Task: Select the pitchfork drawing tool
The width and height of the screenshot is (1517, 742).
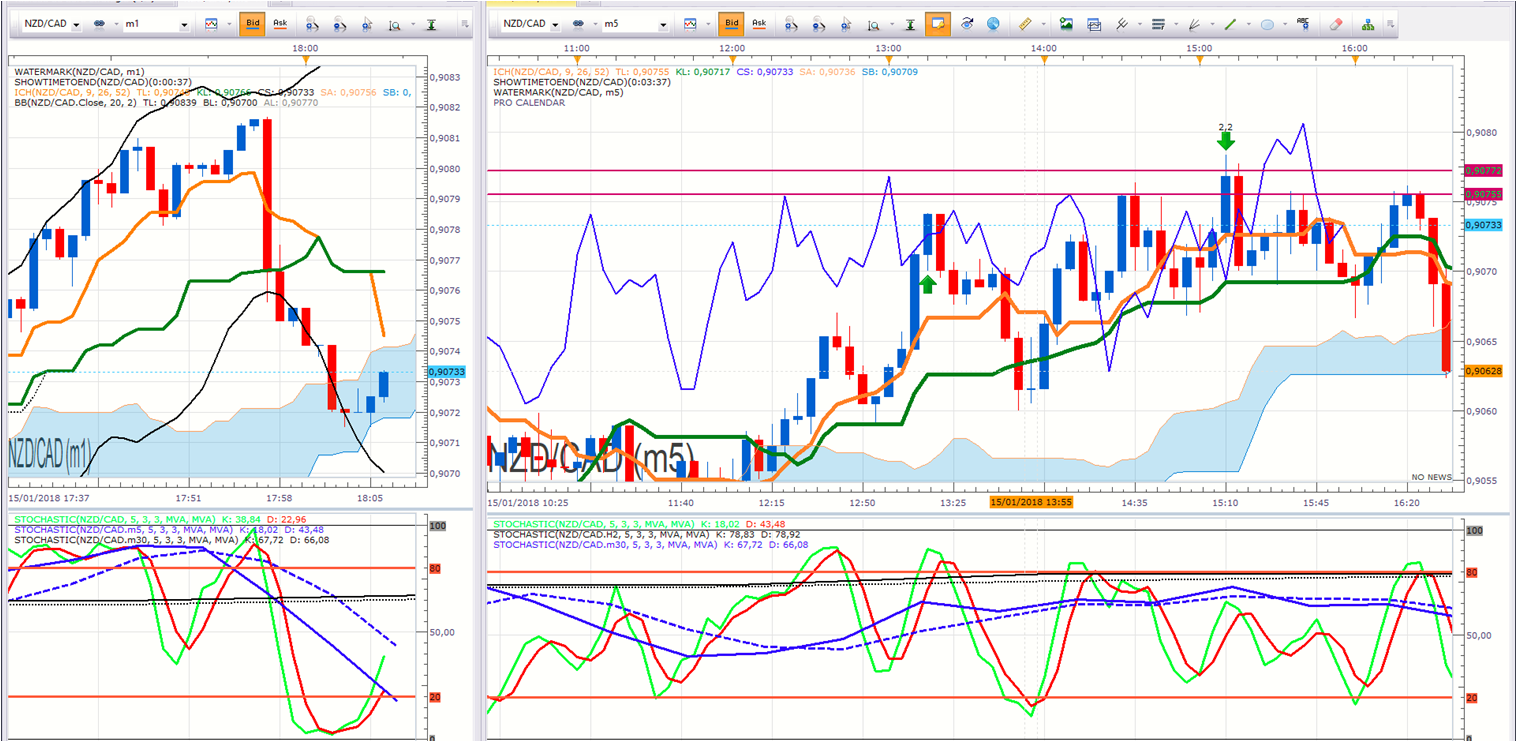Action: click(x=1122, y=23)
